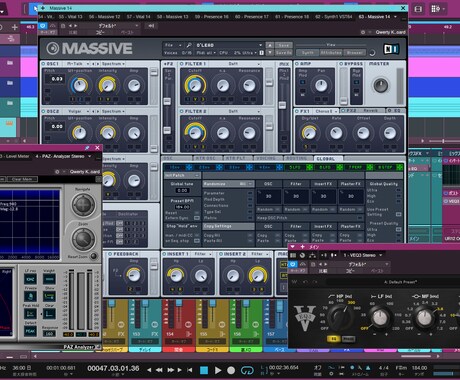460x380 pixels.
Task: Add track with plus icon at top-left
Action: coord(15,27)
